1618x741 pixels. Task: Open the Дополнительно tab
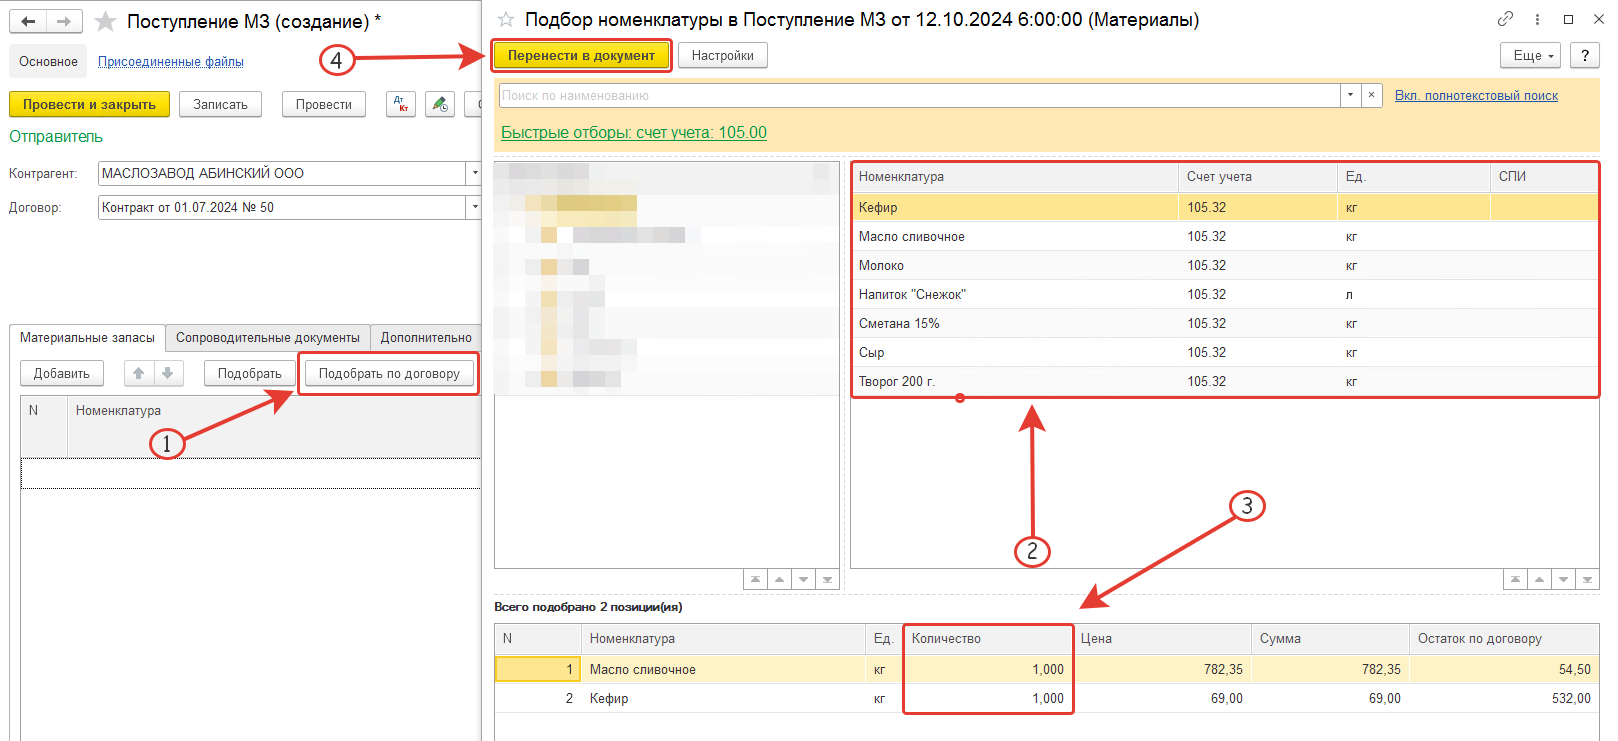pyautogui.click(x=426, y=337)
